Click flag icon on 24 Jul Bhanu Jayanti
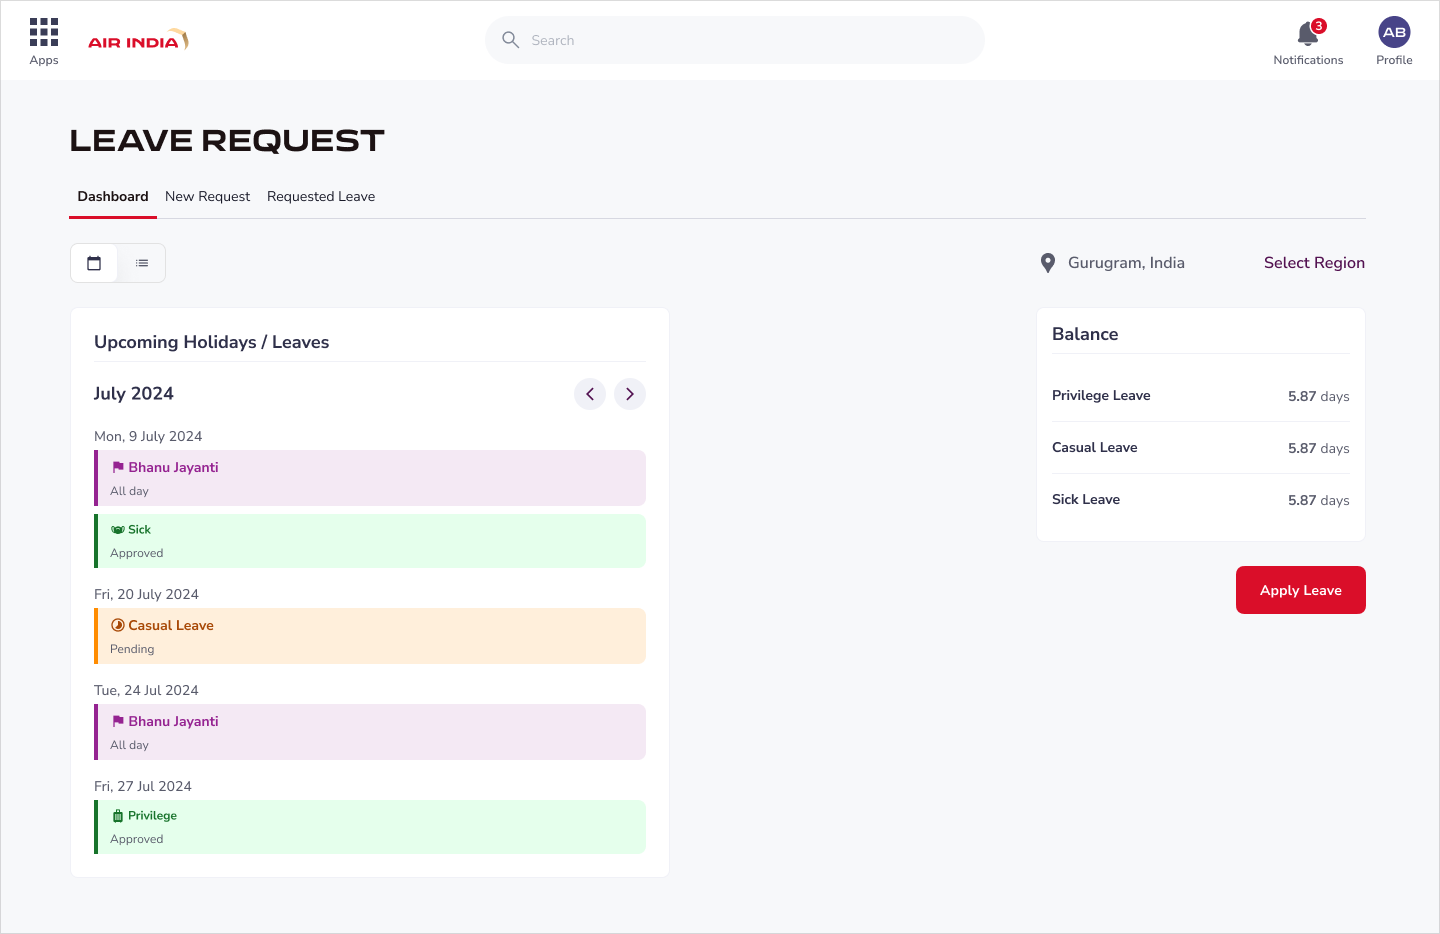 (118, 721)
